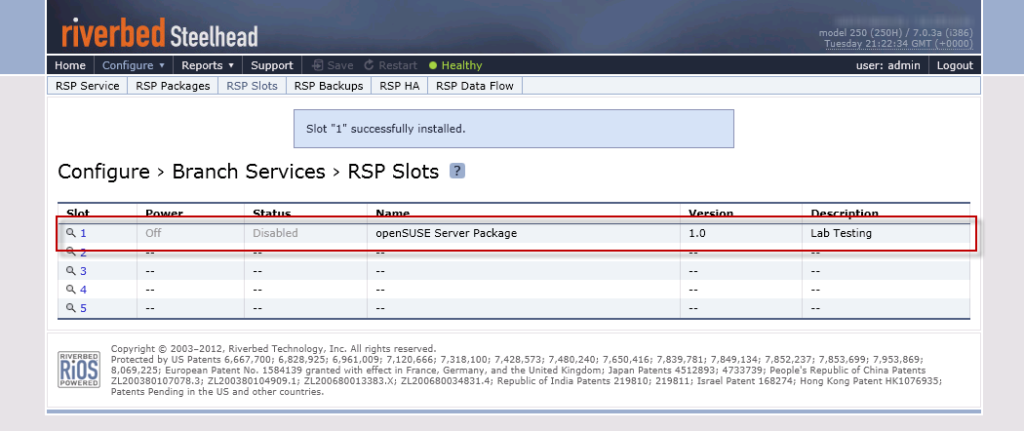
Task: Open the RSP Data Flow tab
Action: (475, 86)
